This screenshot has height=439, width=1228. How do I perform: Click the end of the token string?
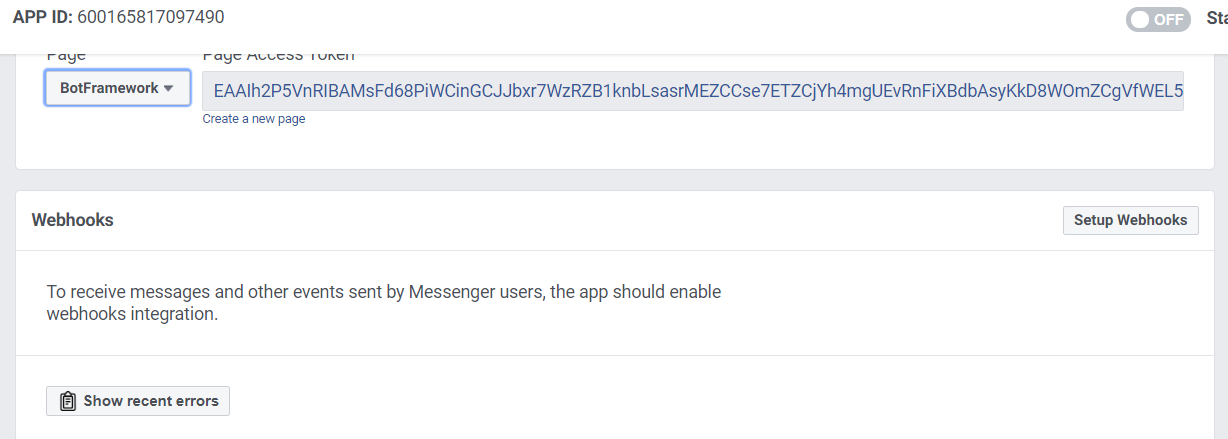[x=1176, y=90]
